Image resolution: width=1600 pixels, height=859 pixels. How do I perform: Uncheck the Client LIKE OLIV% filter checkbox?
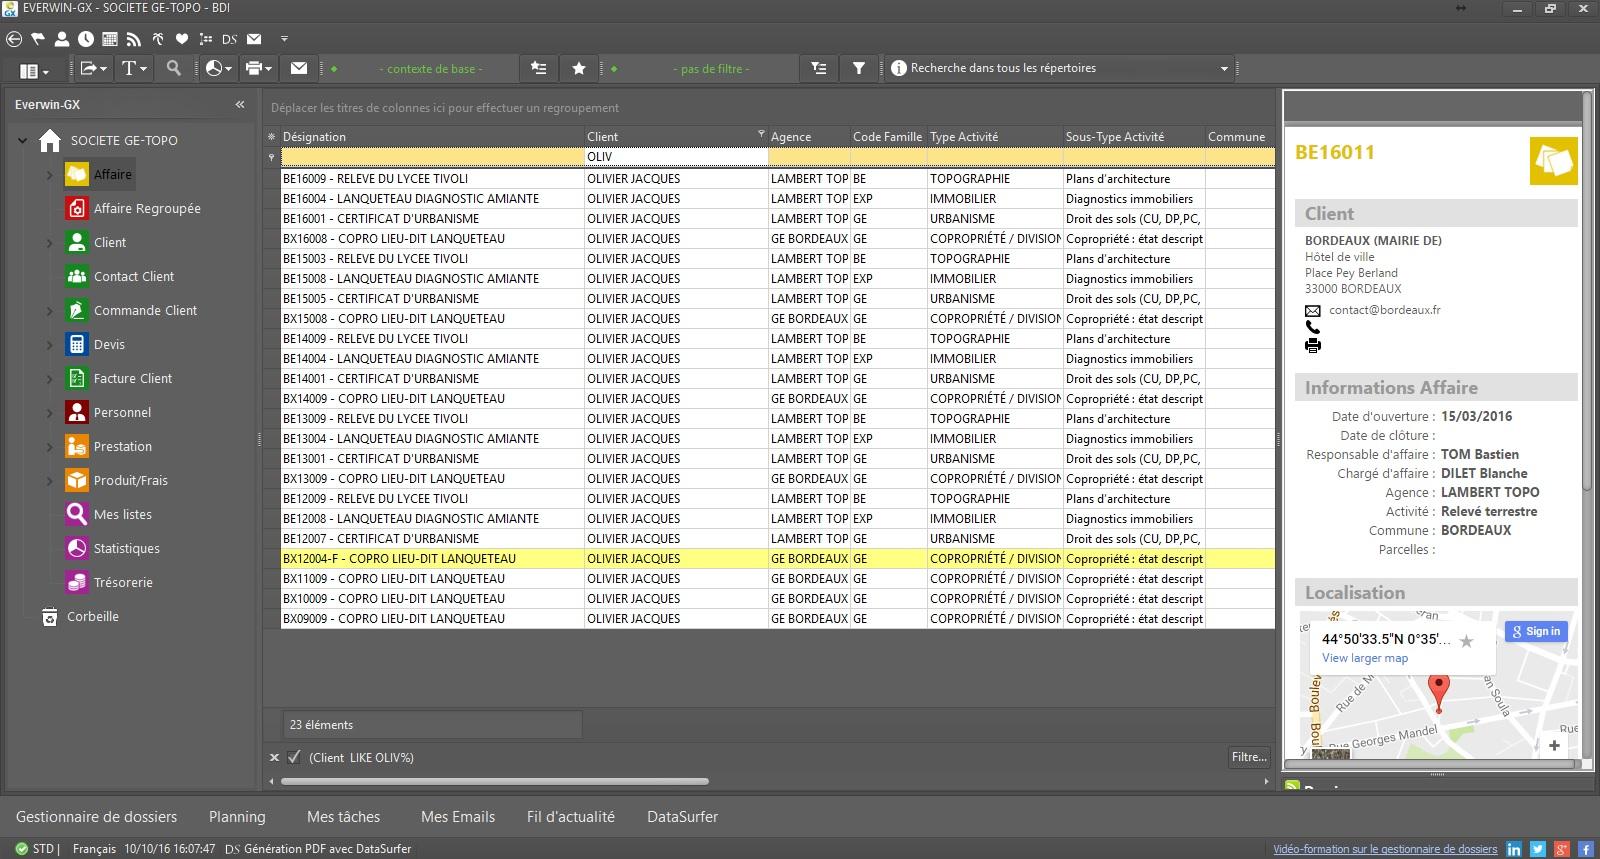click(x=294, y=757)
